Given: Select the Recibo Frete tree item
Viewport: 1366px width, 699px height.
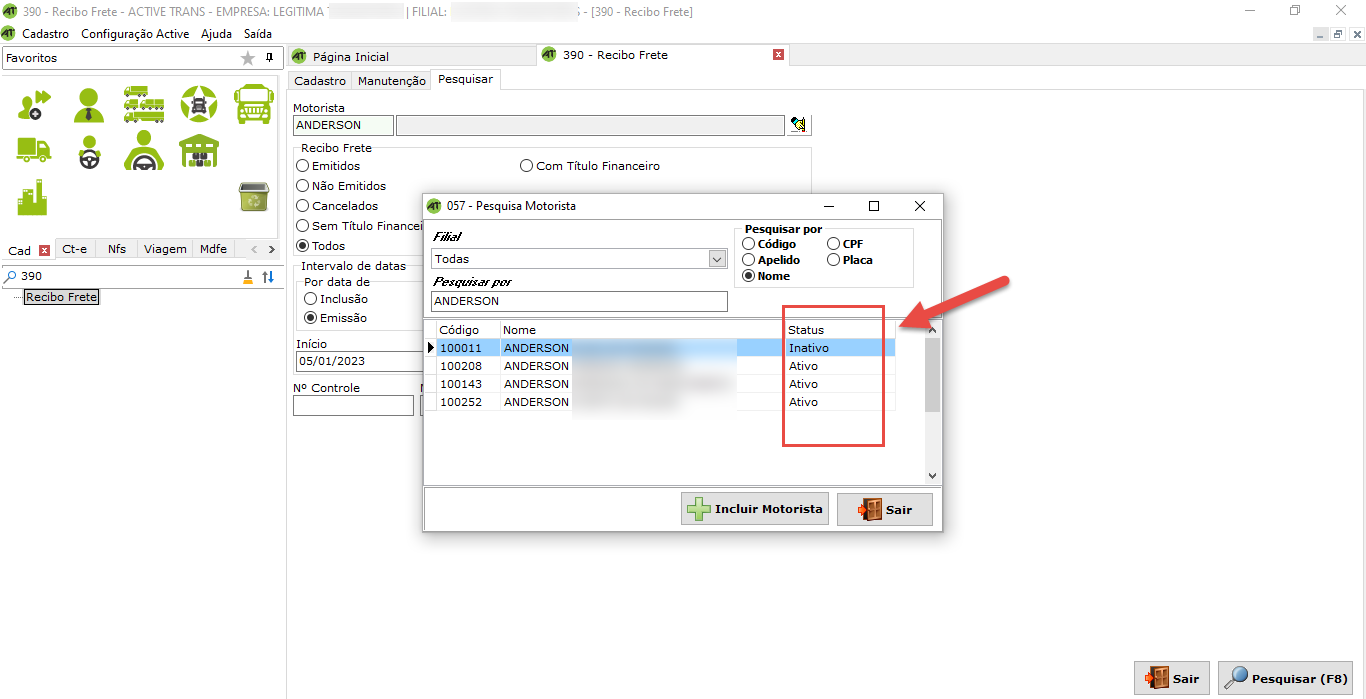Looking at the screenshot, I should 62,297.
